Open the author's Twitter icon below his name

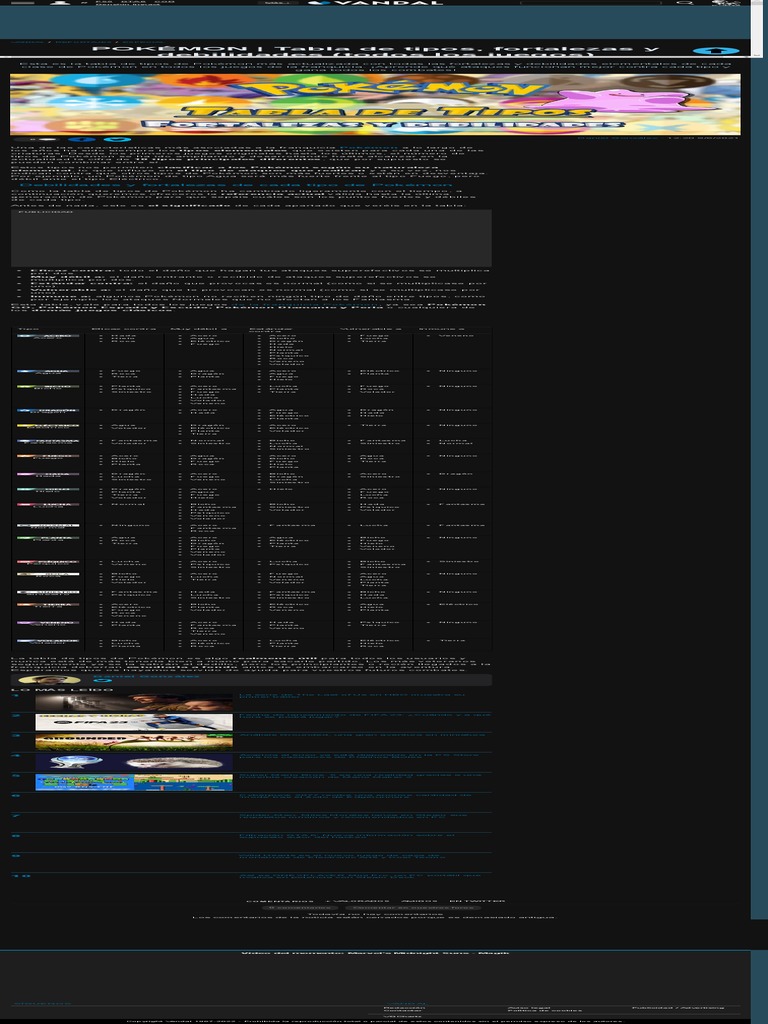tap(104, 682)
